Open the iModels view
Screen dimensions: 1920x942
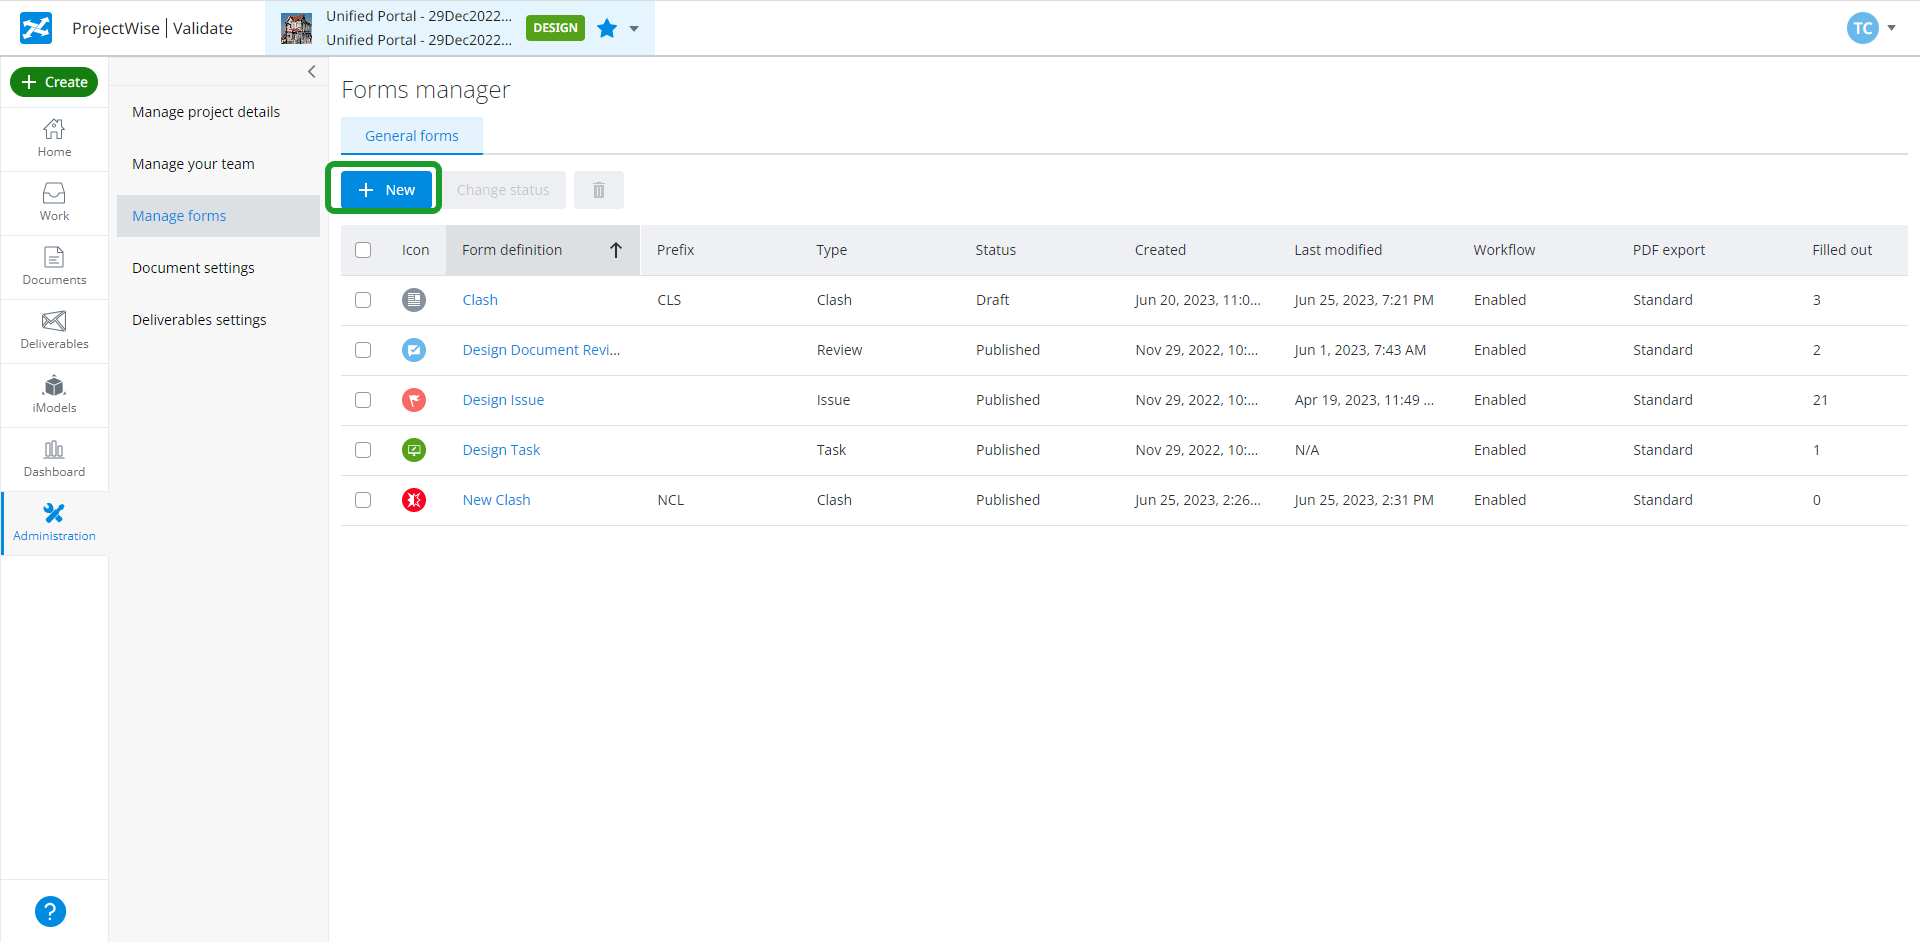pos(54,394)
